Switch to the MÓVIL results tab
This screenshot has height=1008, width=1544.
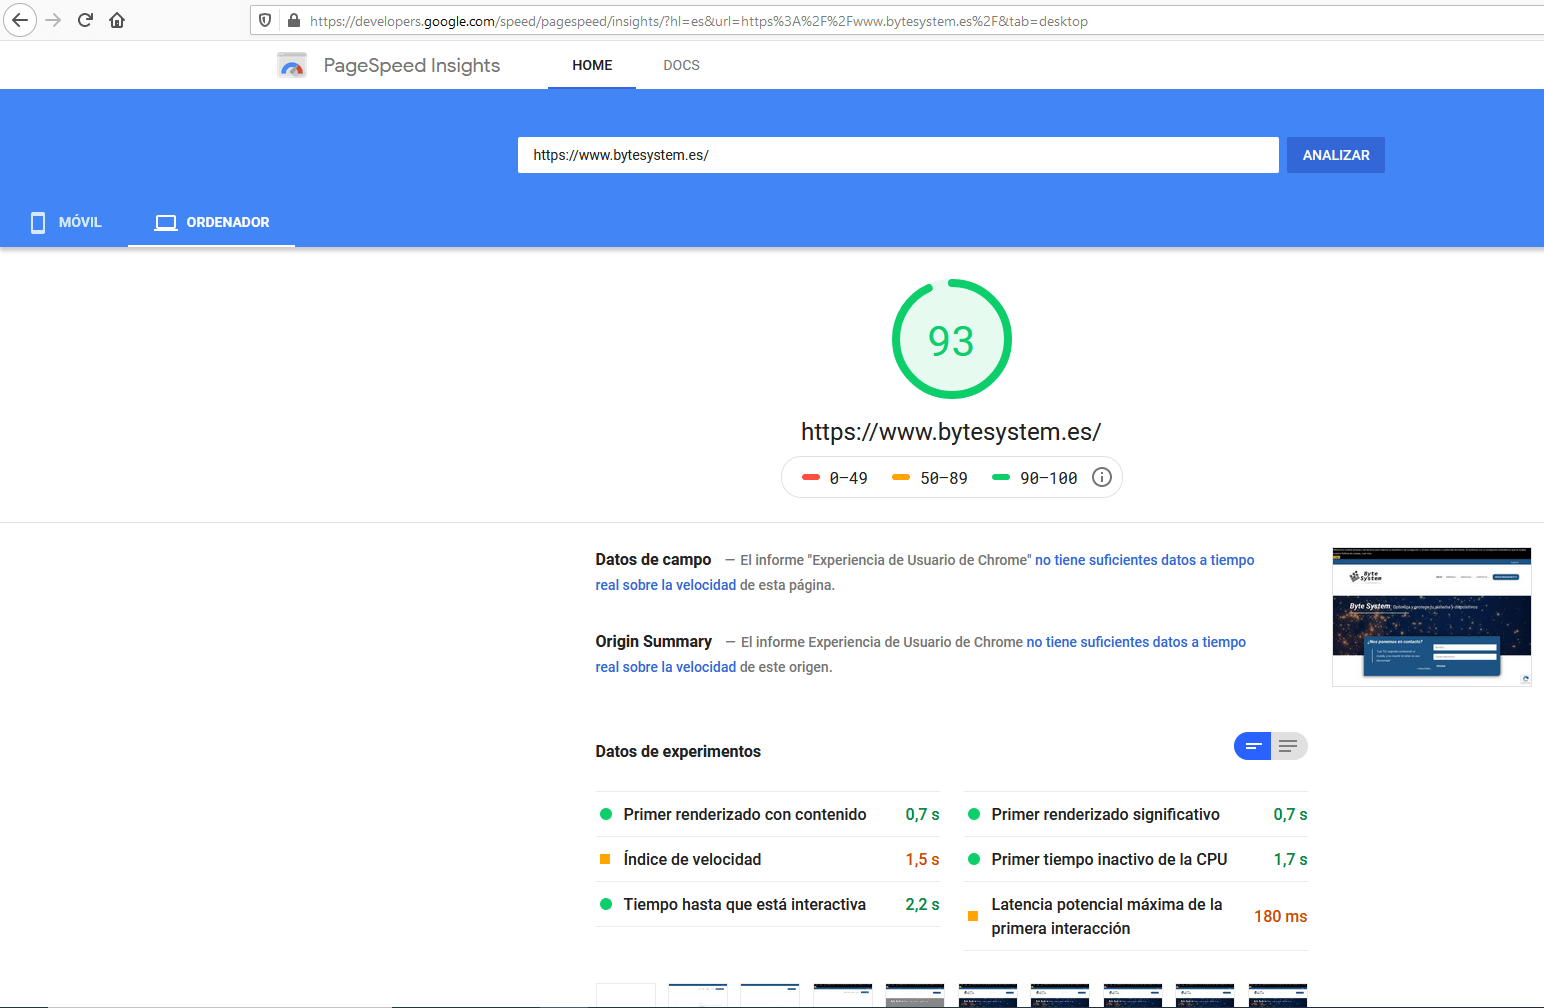tap(65, 222)
